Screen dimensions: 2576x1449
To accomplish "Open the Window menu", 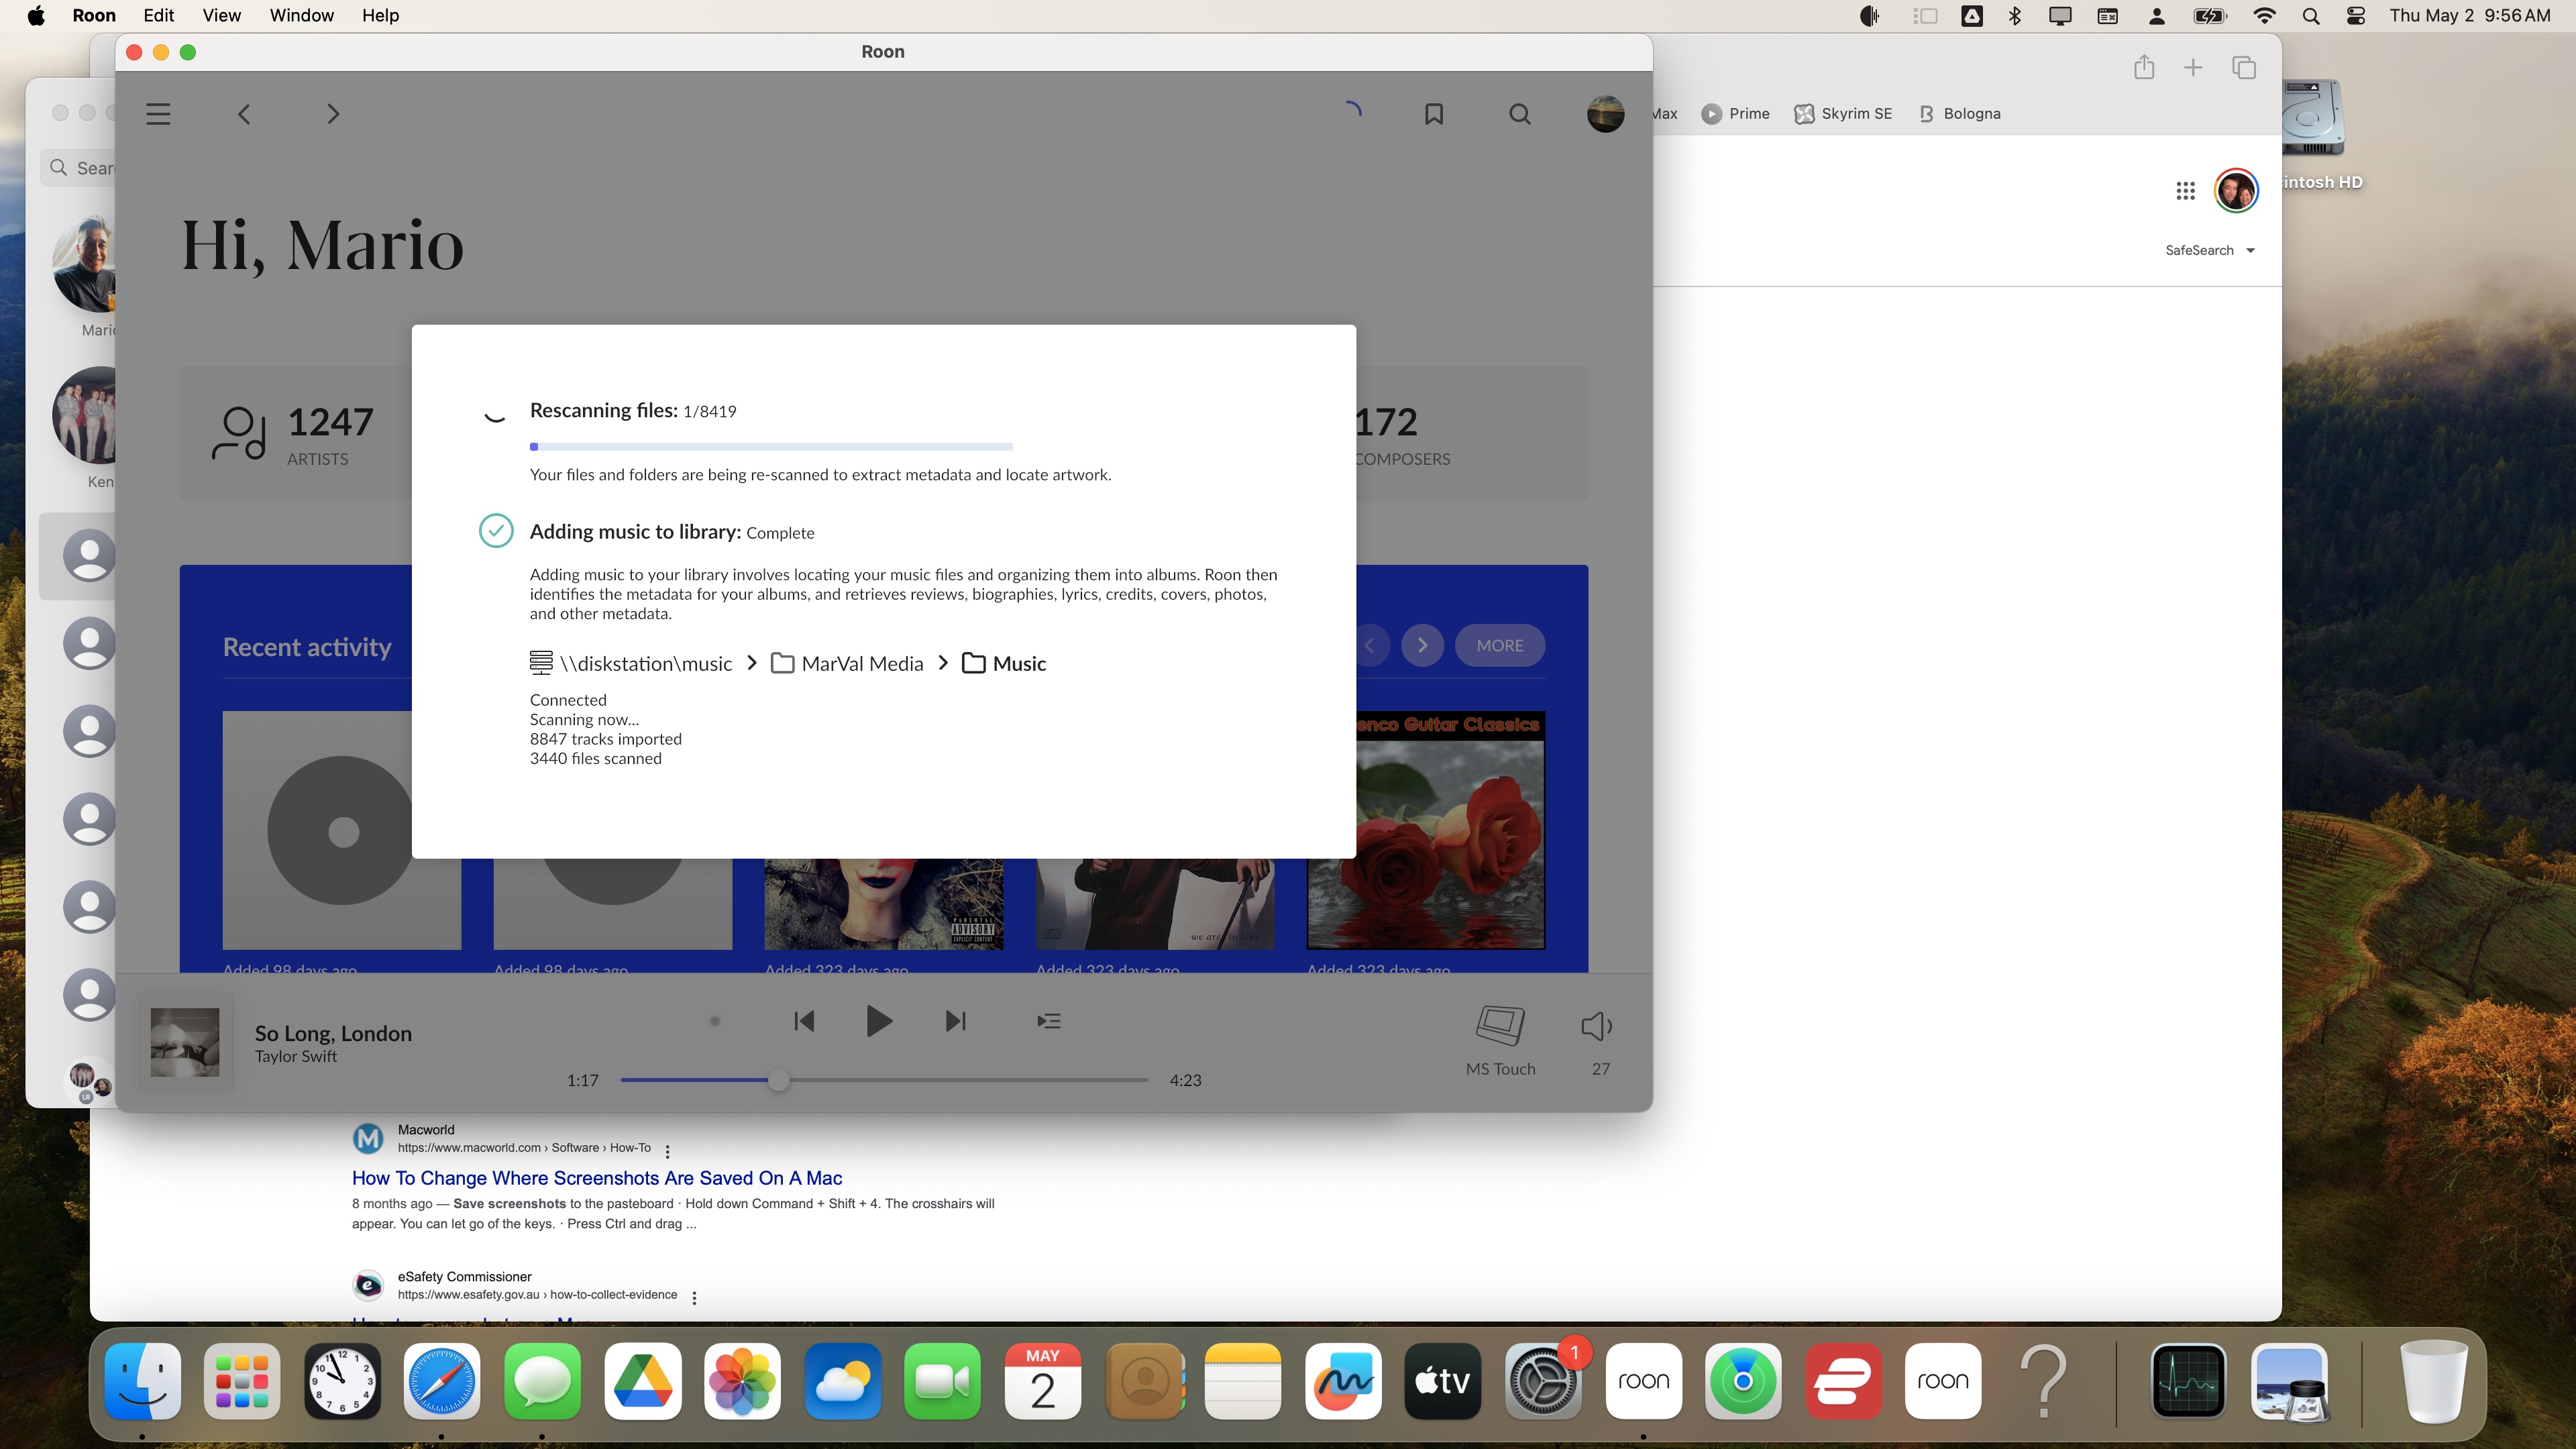I will 301,15.
